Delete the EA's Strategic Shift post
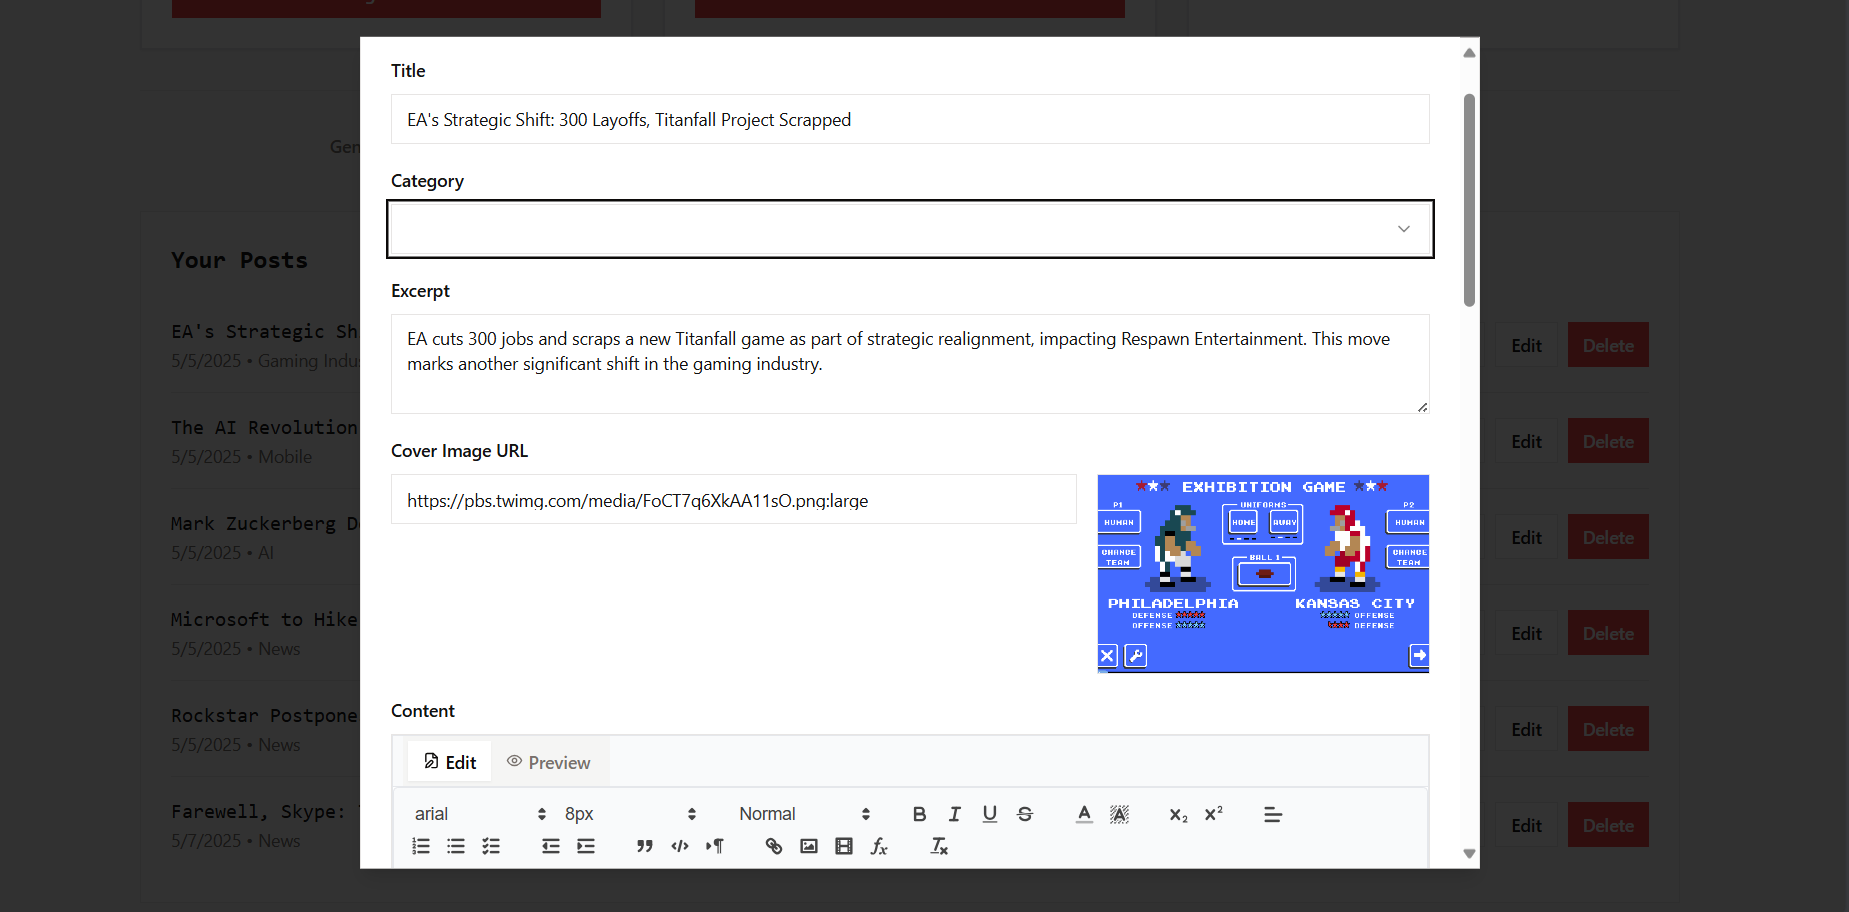This screenshot has height=912, width=1849. pyautogui.click(x=1608, y=345)
